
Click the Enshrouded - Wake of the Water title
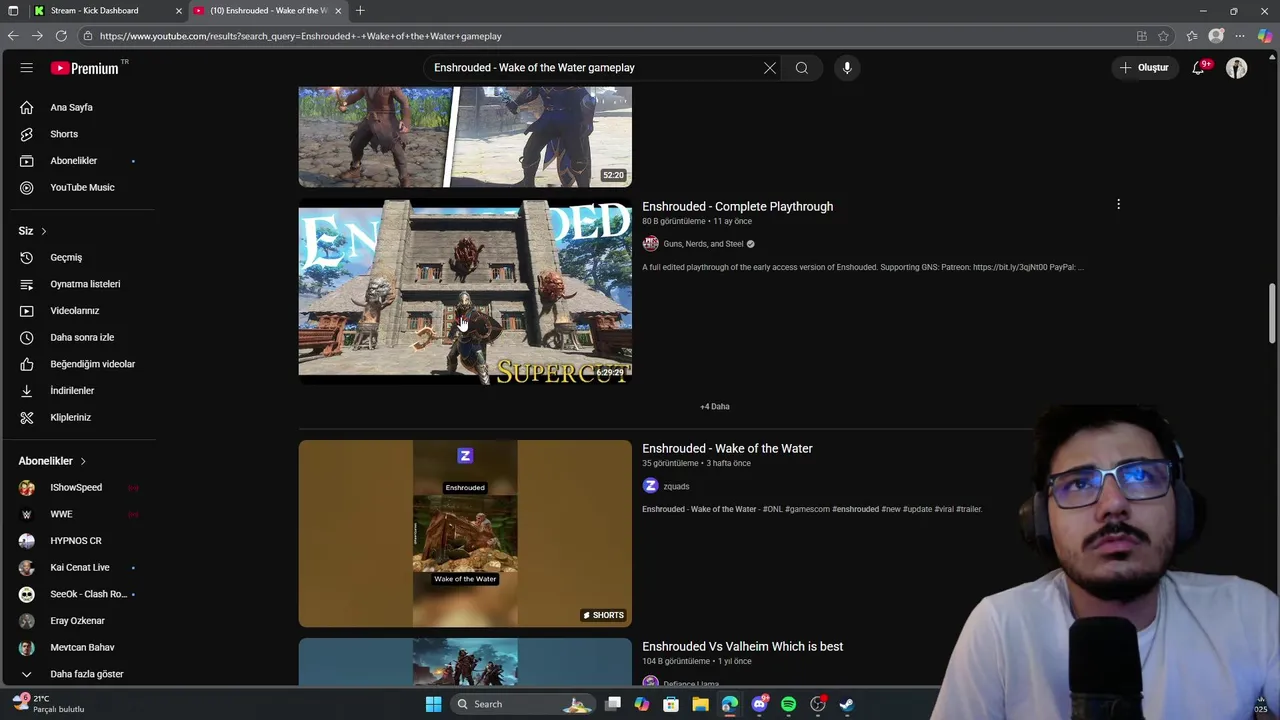727,448
